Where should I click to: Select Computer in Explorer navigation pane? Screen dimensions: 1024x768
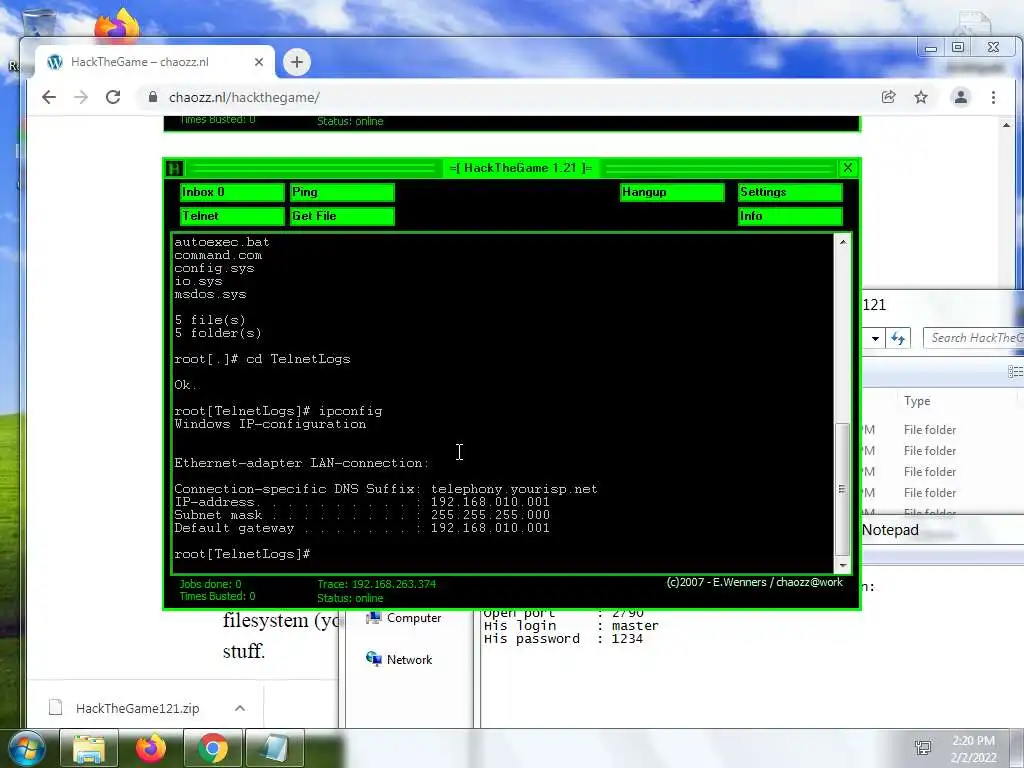point(404,618)
